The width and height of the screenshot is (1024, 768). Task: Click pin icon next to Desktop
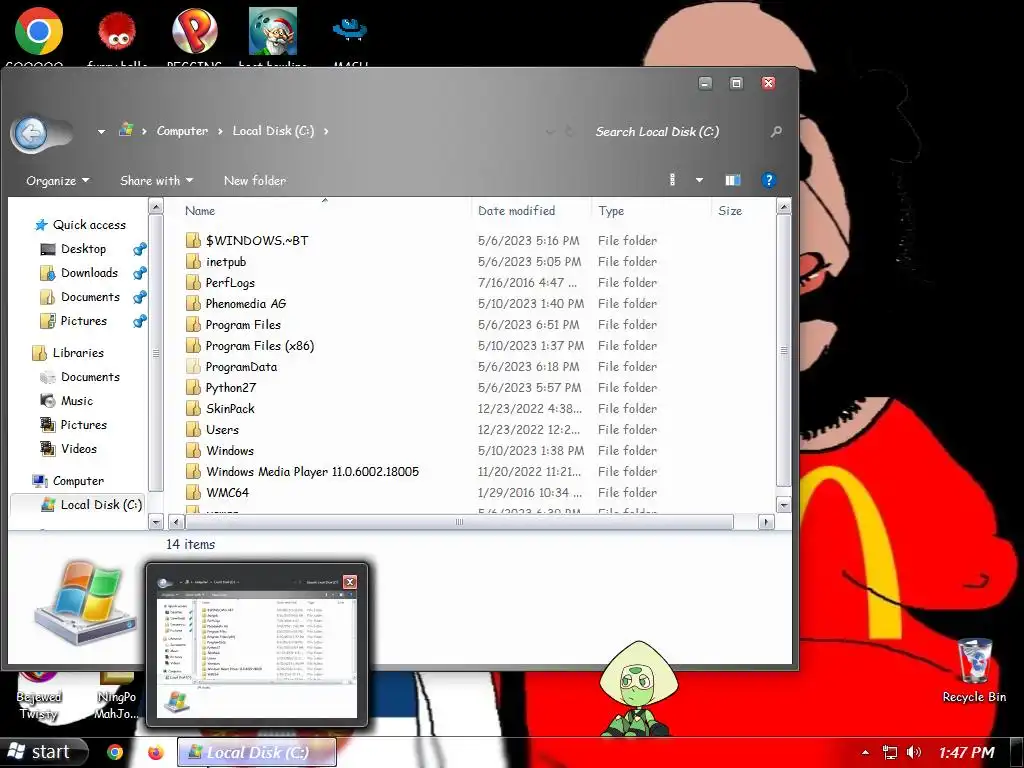(x=140, y=249)
